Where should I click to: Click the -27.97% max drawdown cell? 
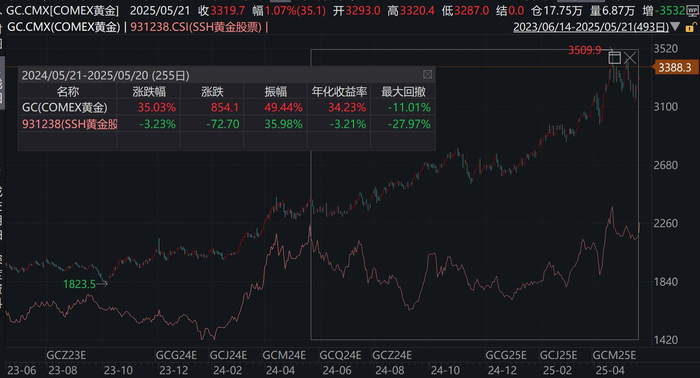click(x=409, y=124)
